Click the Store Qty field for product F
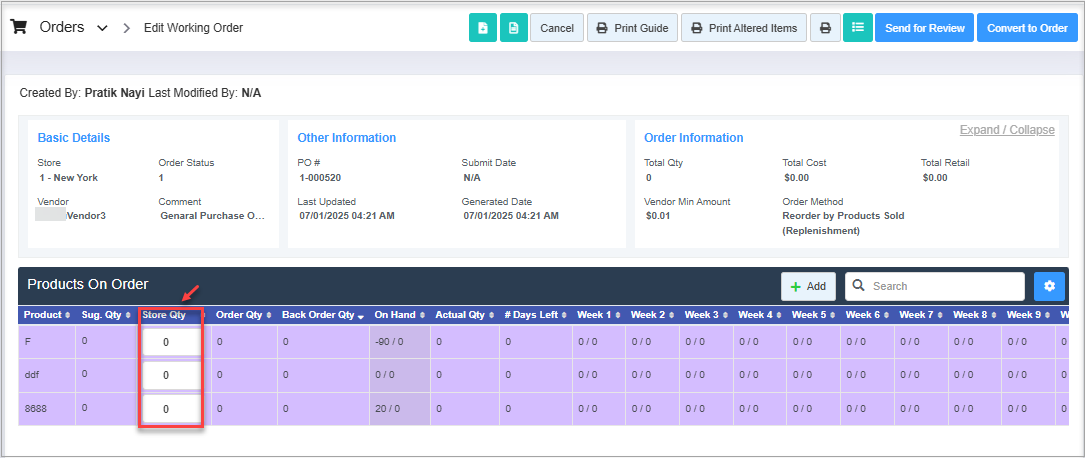Screen dimensions: 1085x458 pos(171,342)
